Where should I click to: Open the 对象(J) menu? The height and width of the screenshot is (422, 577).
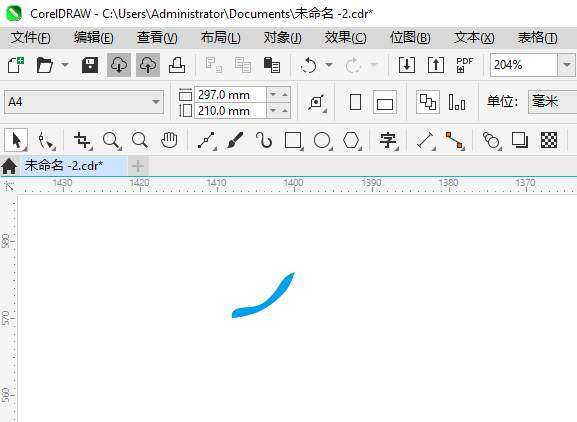coord(283,38)
